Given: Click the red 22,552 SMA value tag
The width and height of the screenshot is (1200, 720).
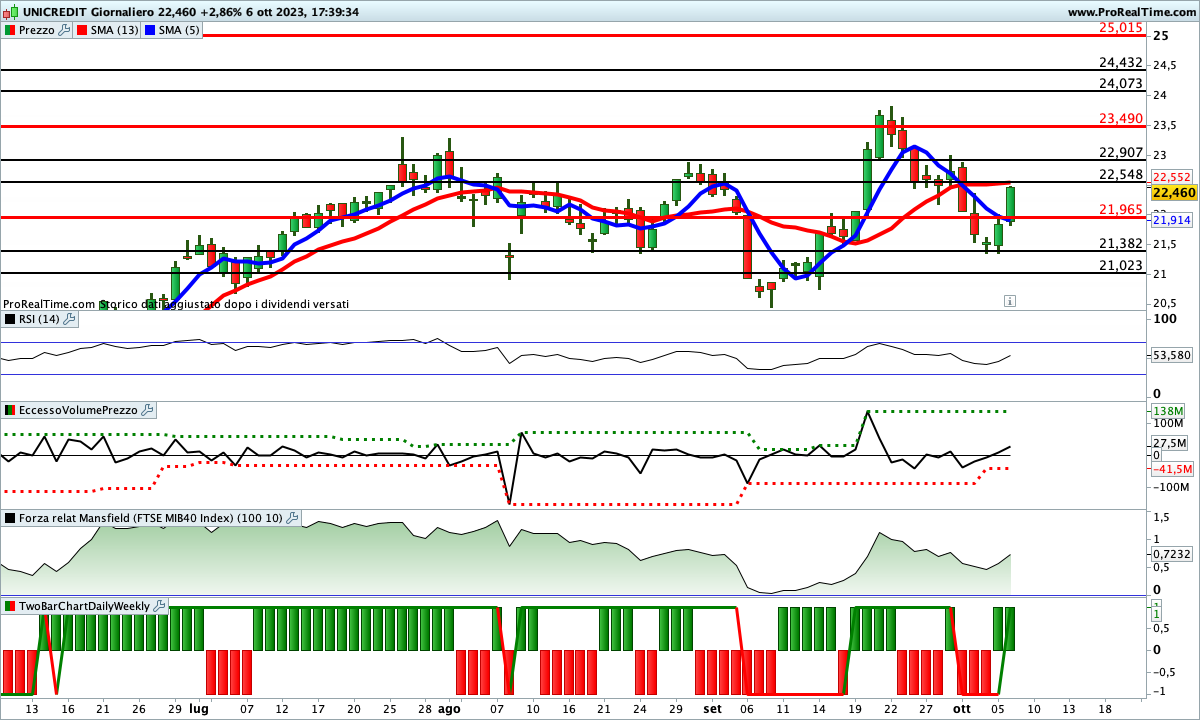Looking at the screenshot, I should point(1174,176).
